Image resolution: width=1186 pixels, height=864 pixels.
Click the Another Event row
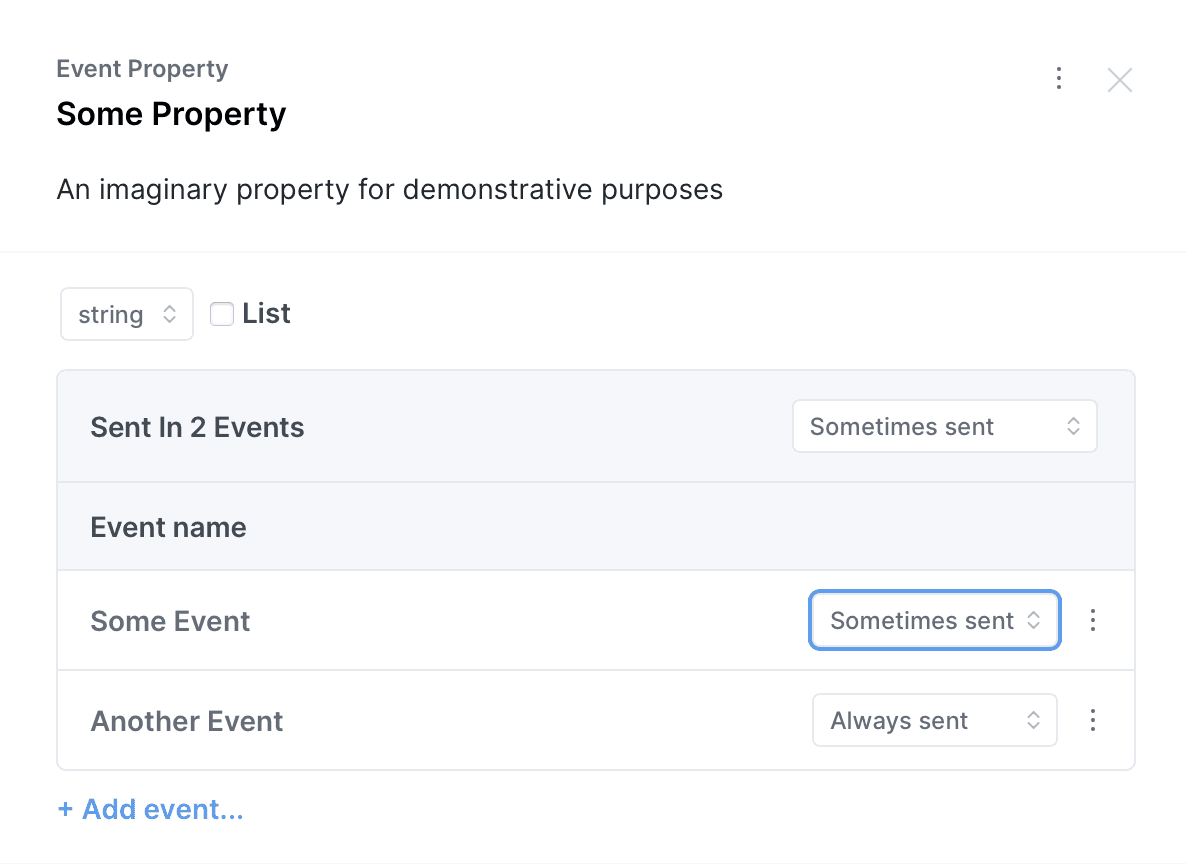click(x=186, y=720)
